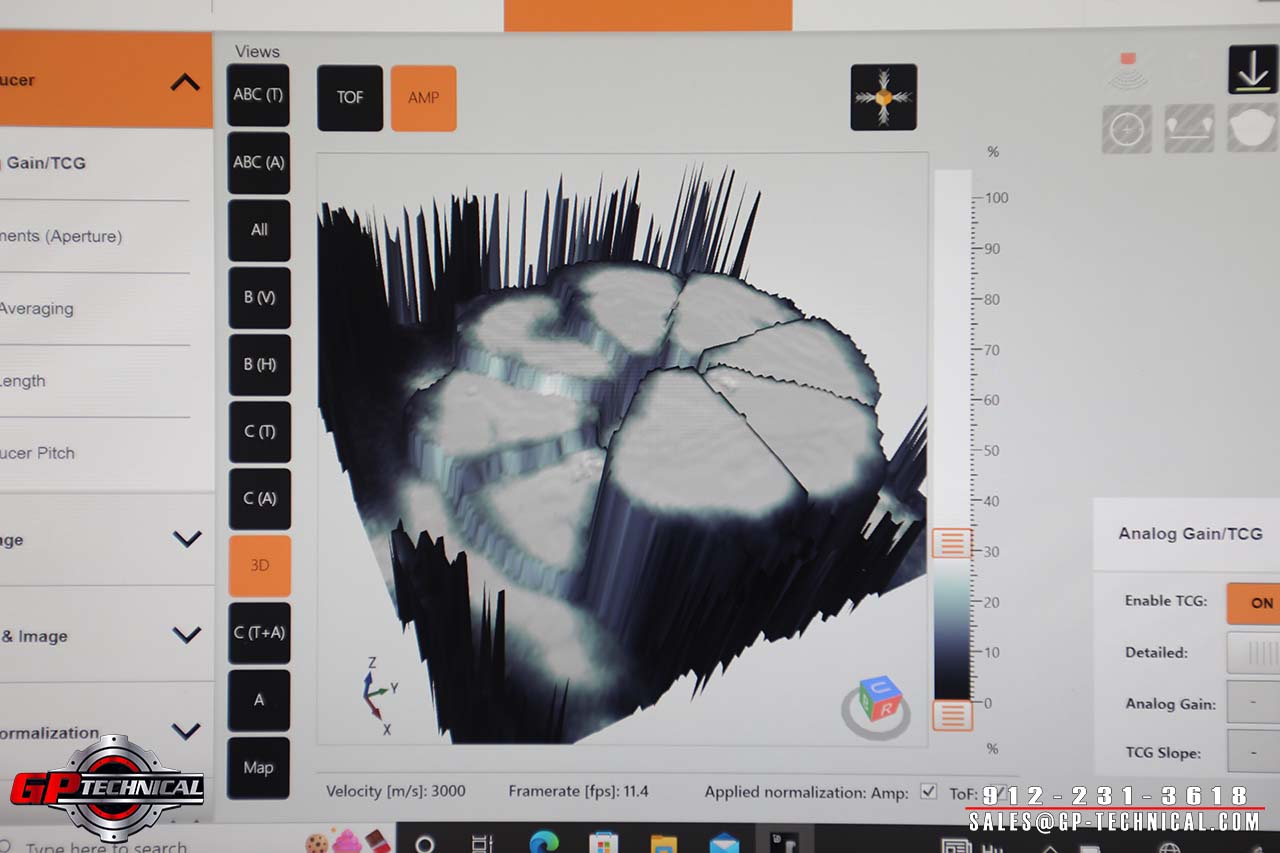
Task: Click the upper color scale slider handle
Action: pos(951,543)
